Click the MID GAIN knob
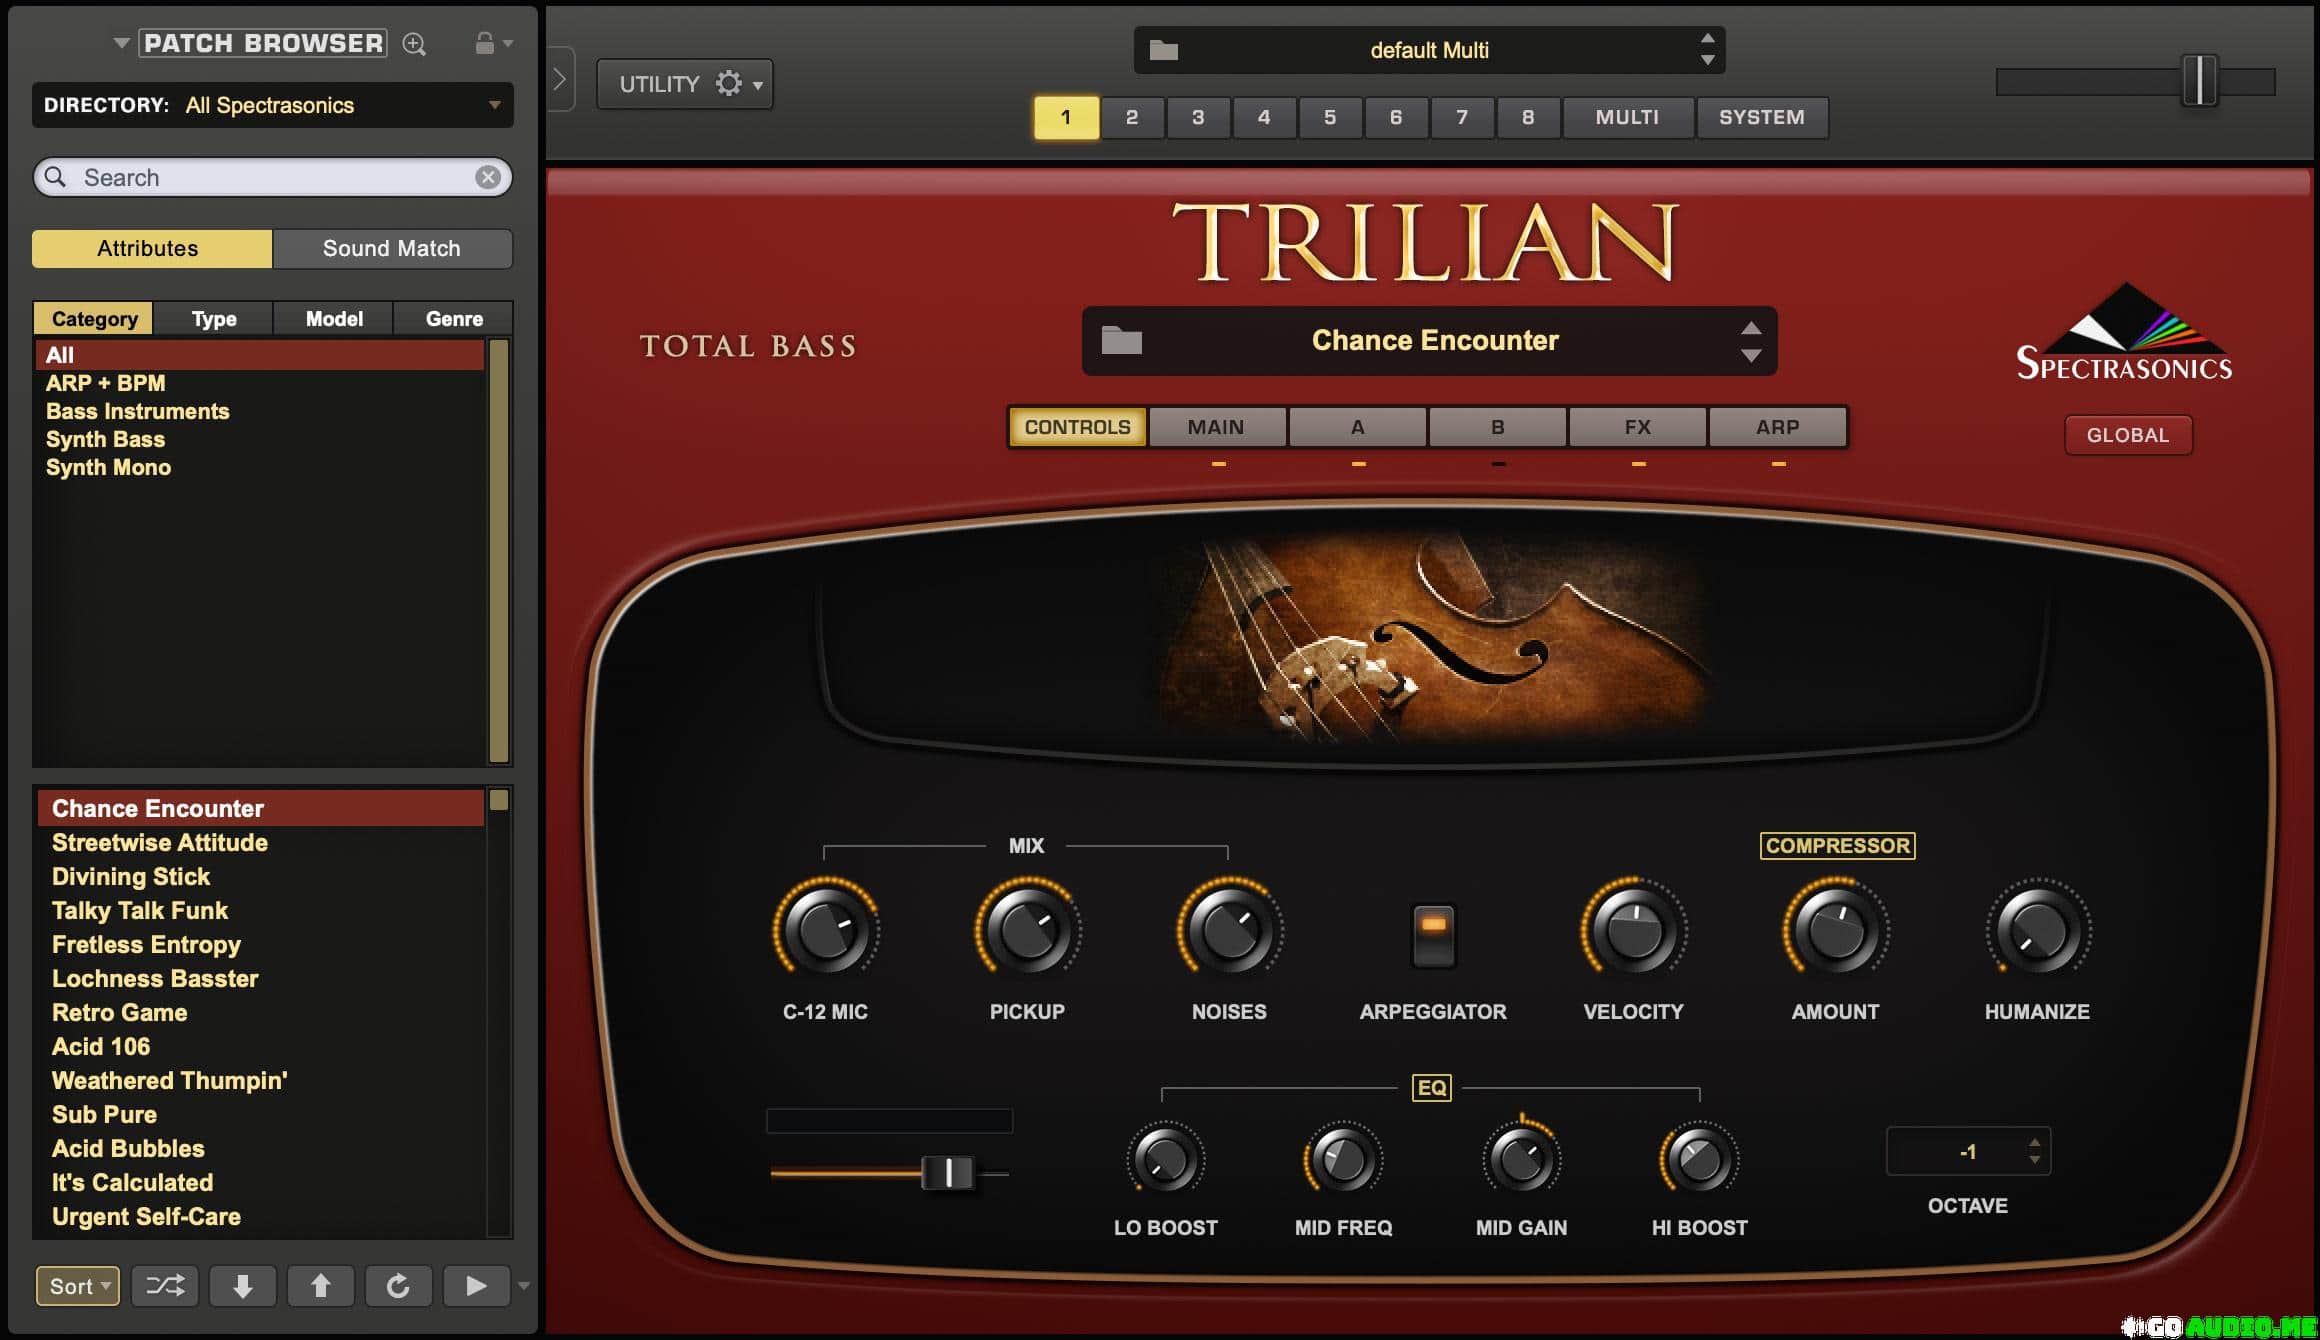Image resolution: width=2320 pixels, height=1340 pixels. click(x=1521, y=1159)
